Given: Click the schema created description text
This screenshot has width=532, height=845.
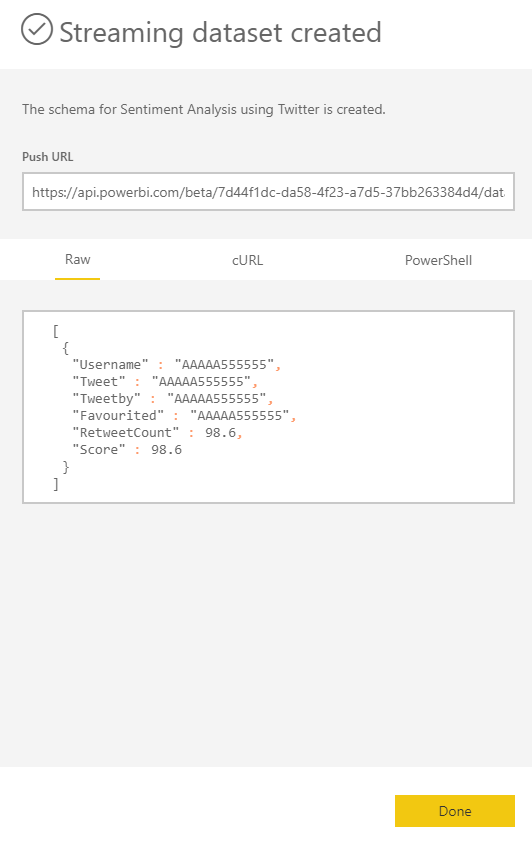Looking at the screenshot, I should click(x=204, y=109).
